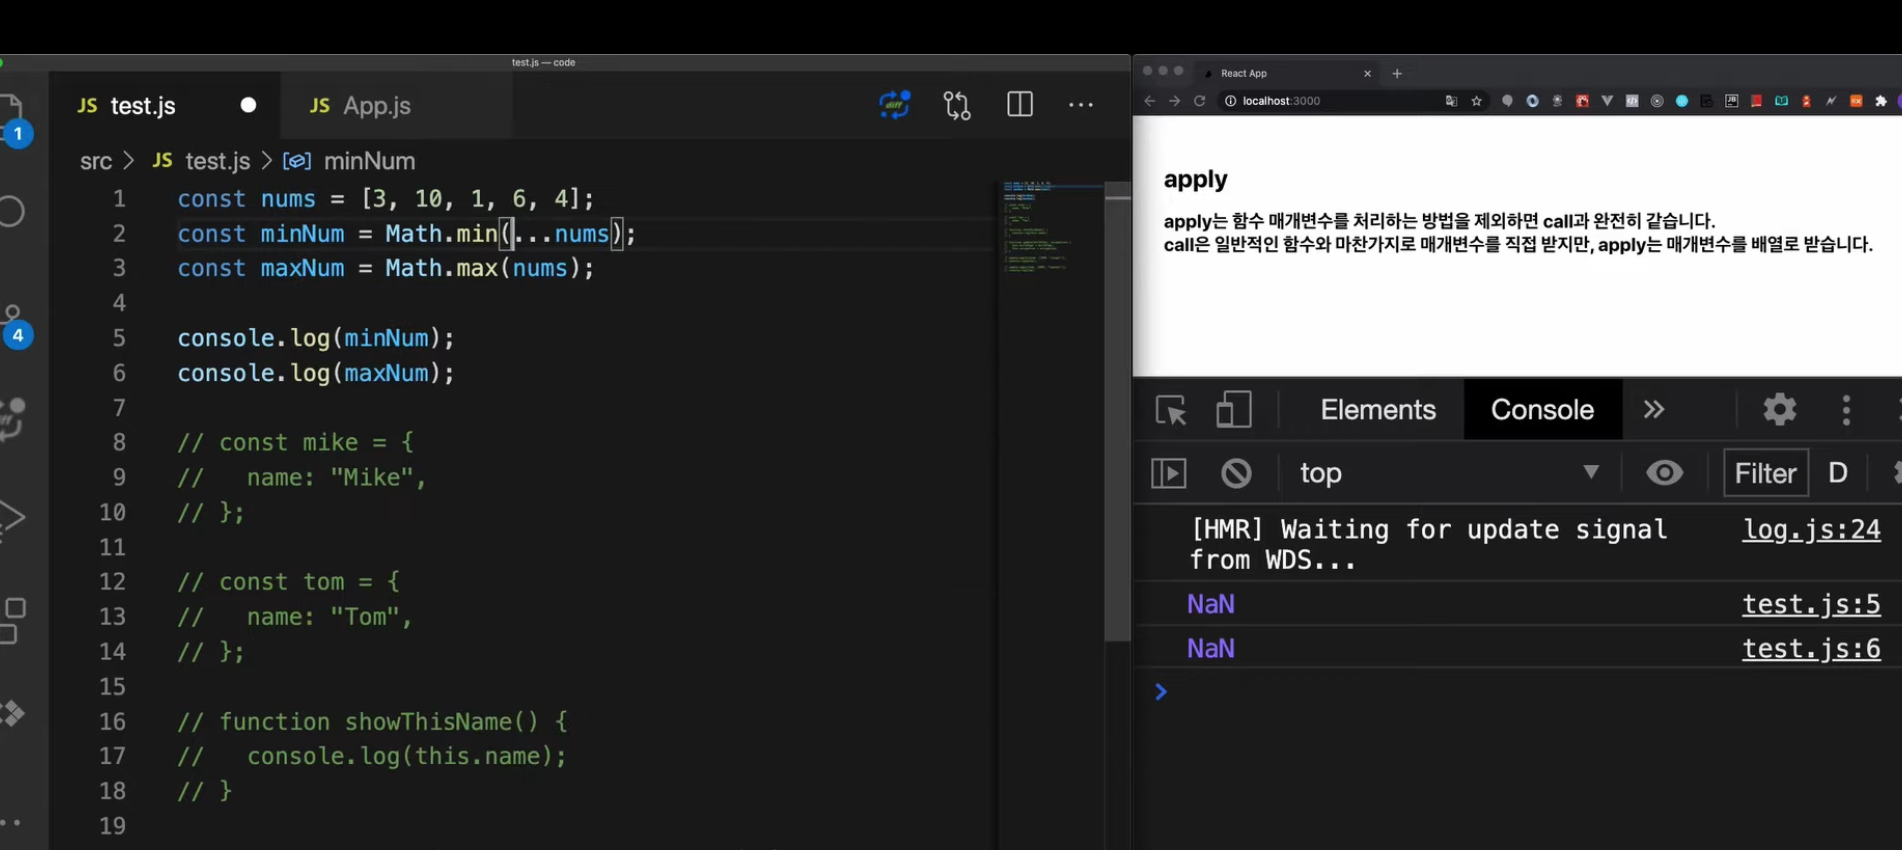Open Run and Debug view
1902x850 pixels.
point(12,518)
